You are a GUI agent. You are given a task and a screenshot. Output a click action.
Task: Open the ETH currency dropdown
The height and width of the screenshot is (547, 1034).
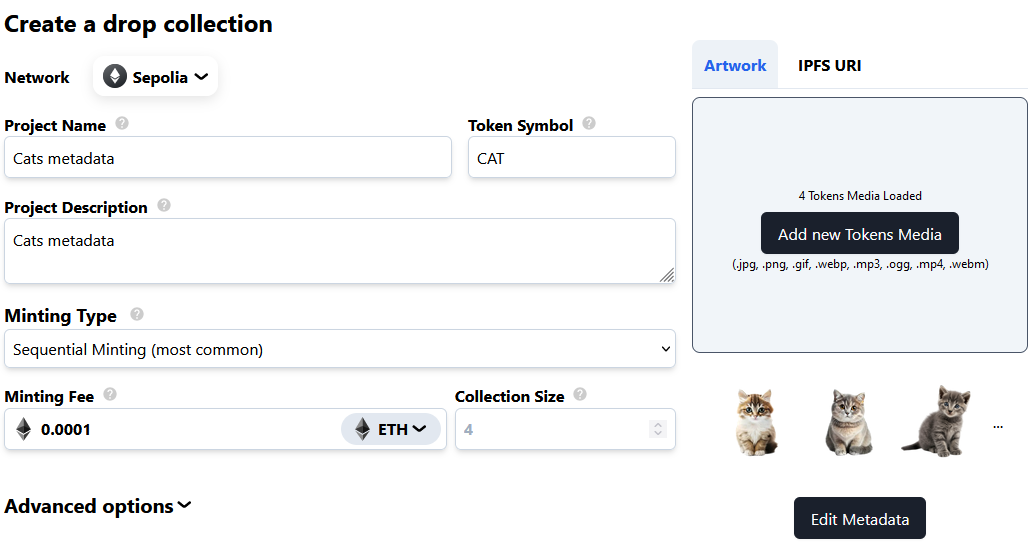click(391, 429)
